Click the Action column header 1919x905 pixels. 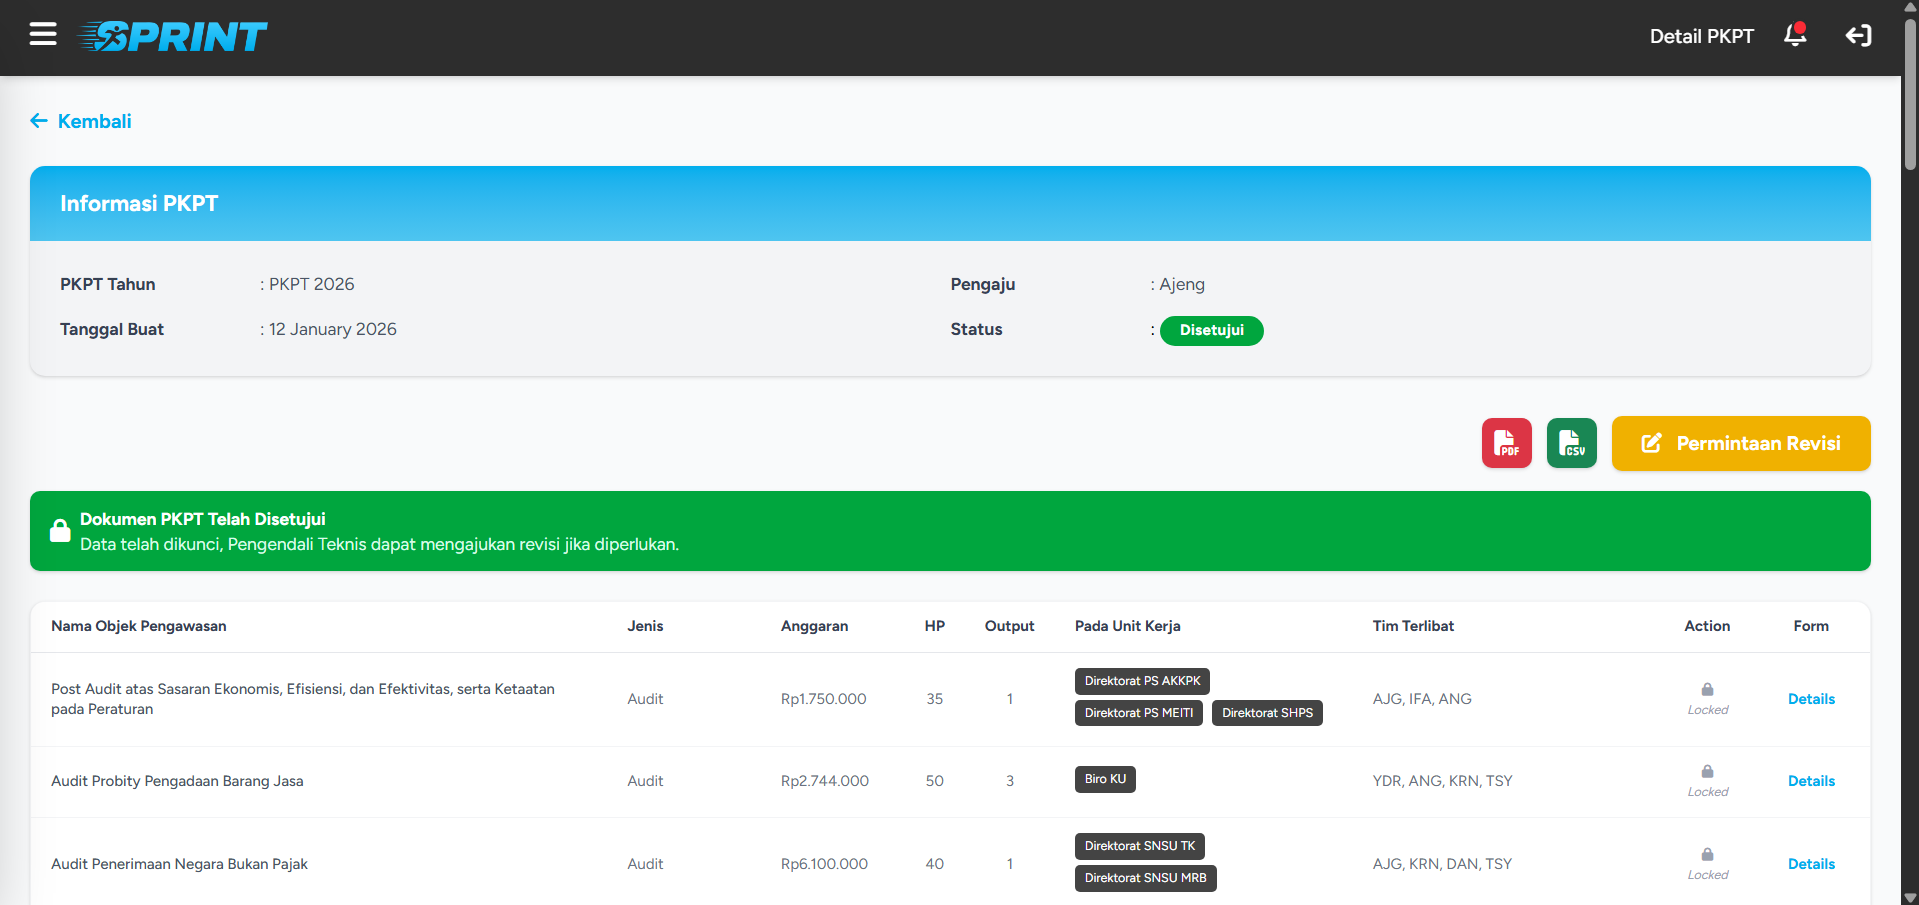pos(1707,626)
